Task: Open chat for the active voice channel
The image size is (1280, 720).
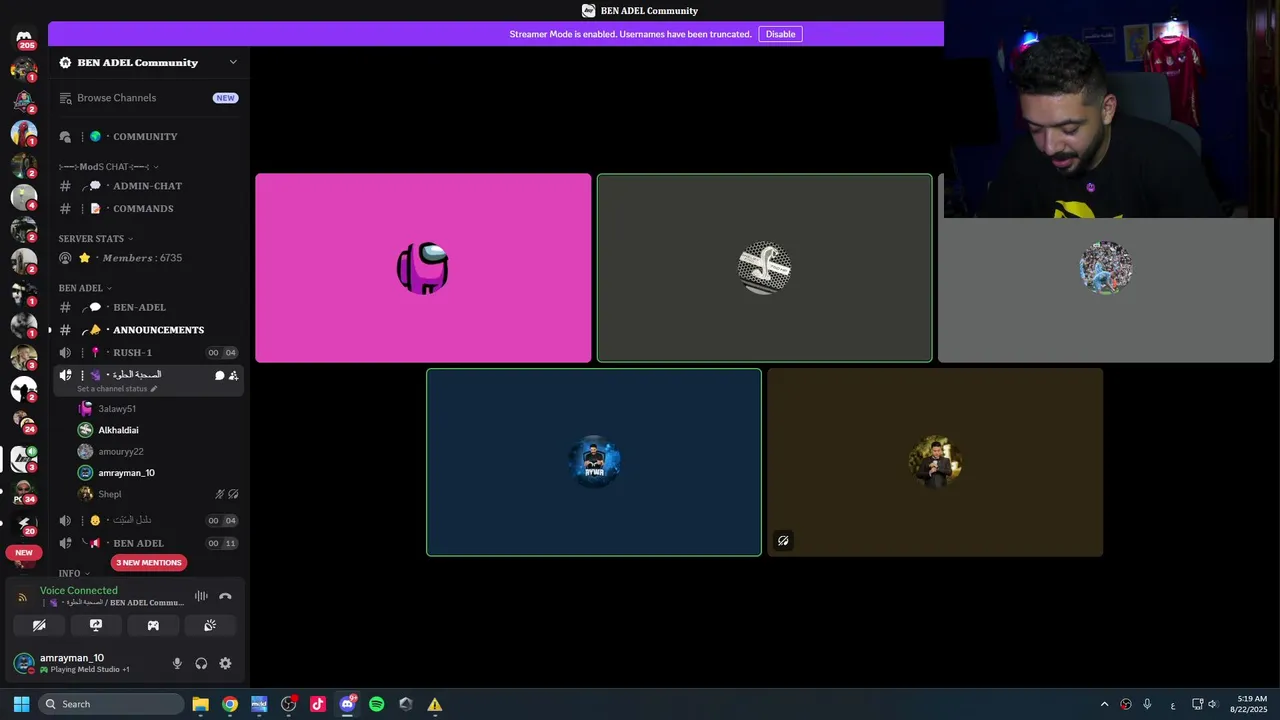Action: tap(219, 376)
